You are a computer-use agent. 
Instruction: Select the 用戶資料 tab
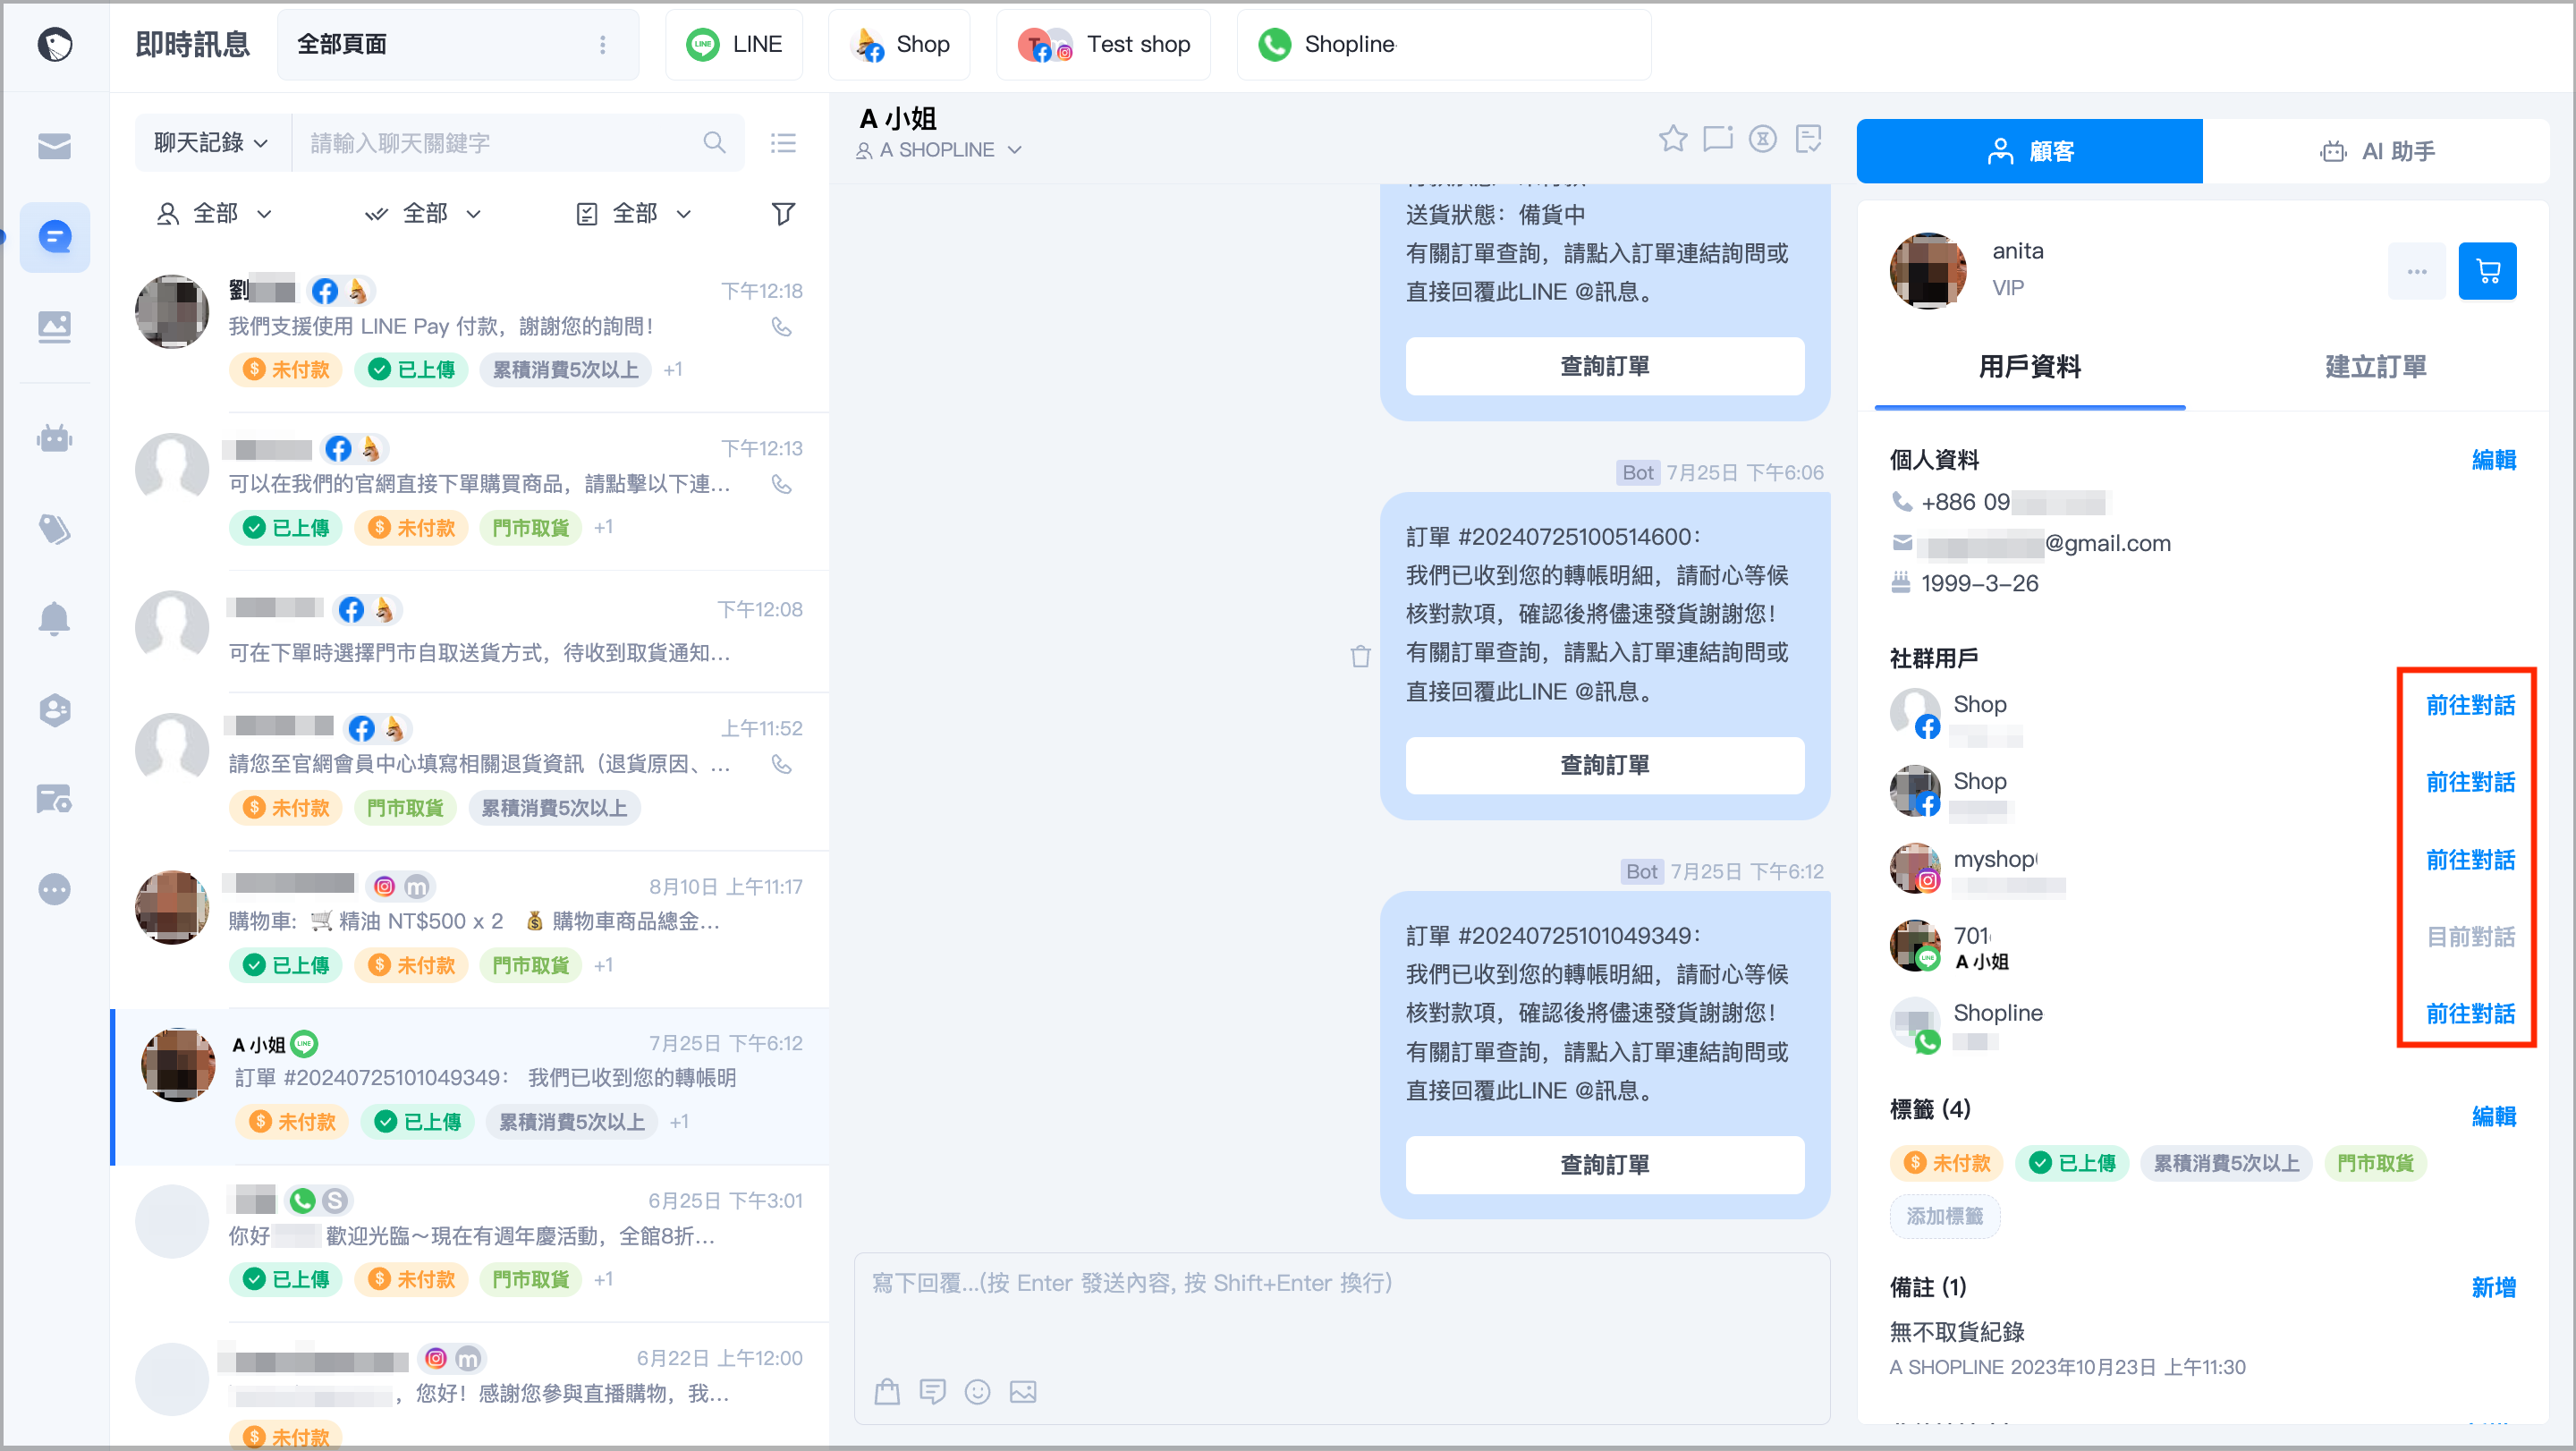pyautogui.click(x=2029, y=367)
